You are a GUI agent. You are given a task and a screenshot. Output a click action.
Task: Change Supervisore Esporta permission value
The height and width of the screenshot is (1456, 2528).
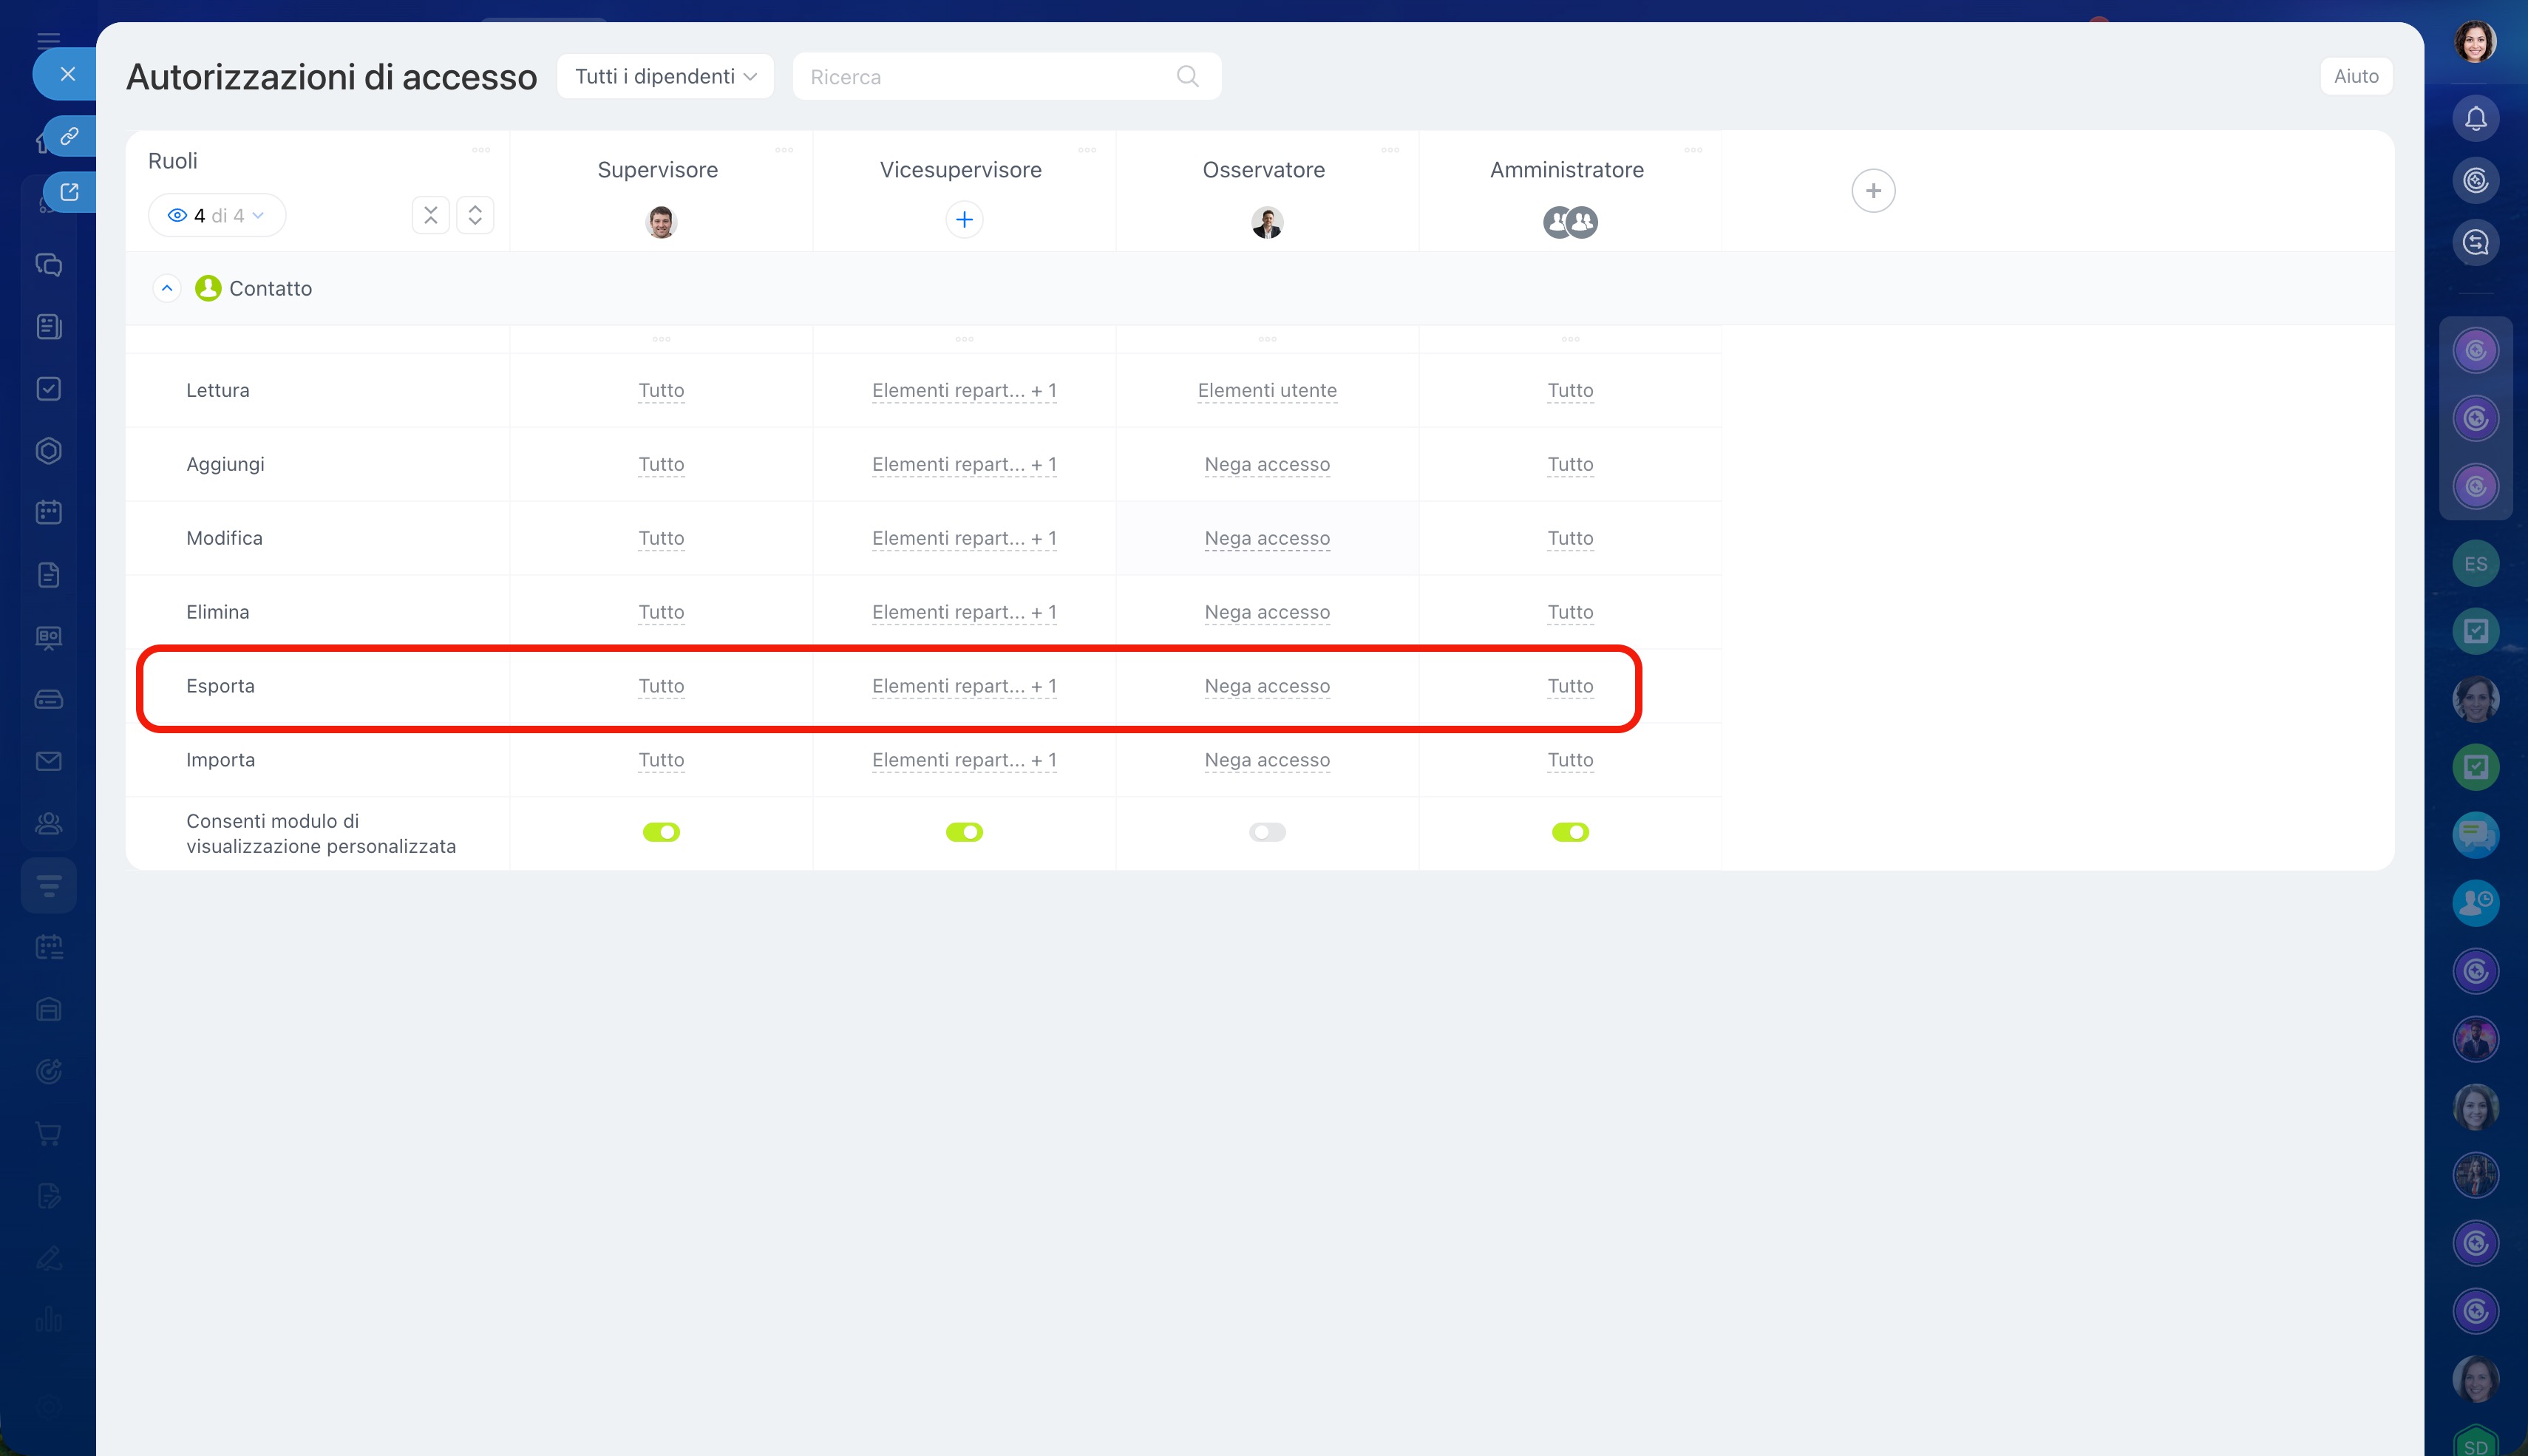point(661,686)
